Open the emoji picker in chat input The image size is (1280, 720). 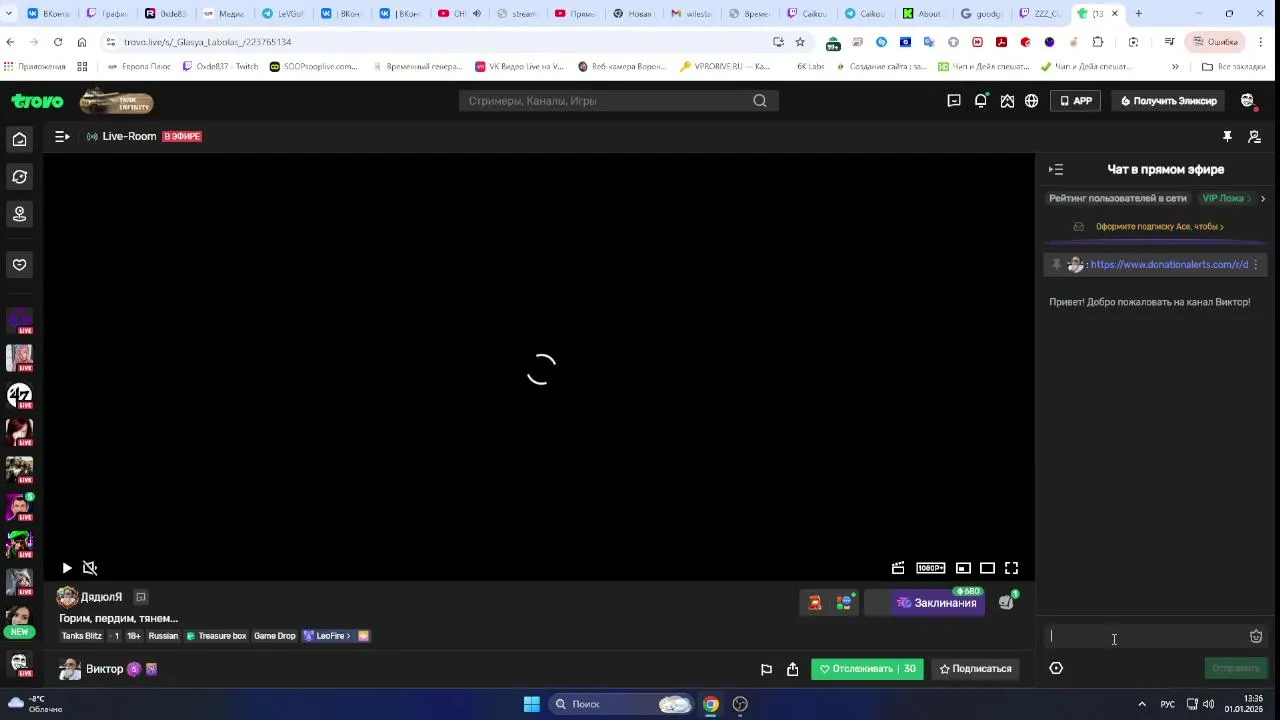coord(1256,637)
